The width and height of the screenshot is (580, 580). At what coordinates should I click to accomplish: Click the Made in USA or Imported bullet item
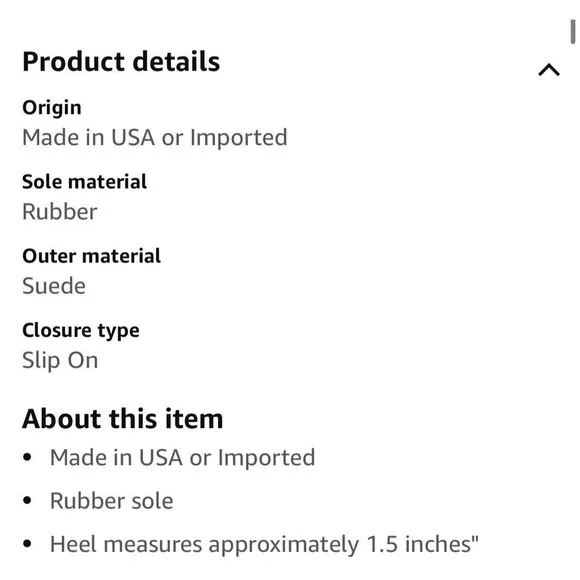182,458
